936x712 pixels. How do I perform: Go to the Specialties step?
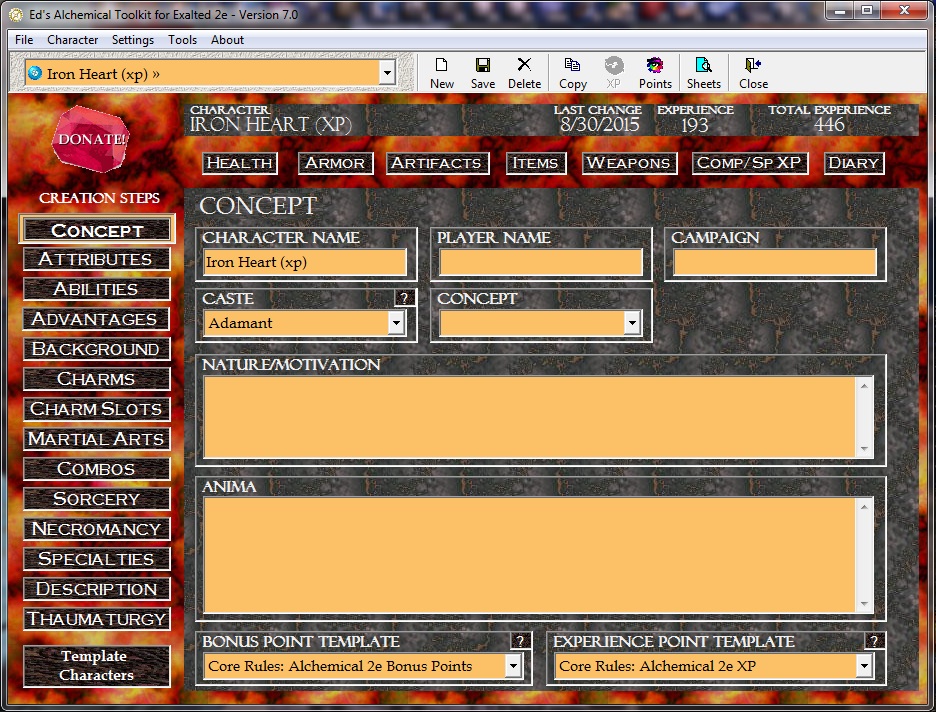97,559
